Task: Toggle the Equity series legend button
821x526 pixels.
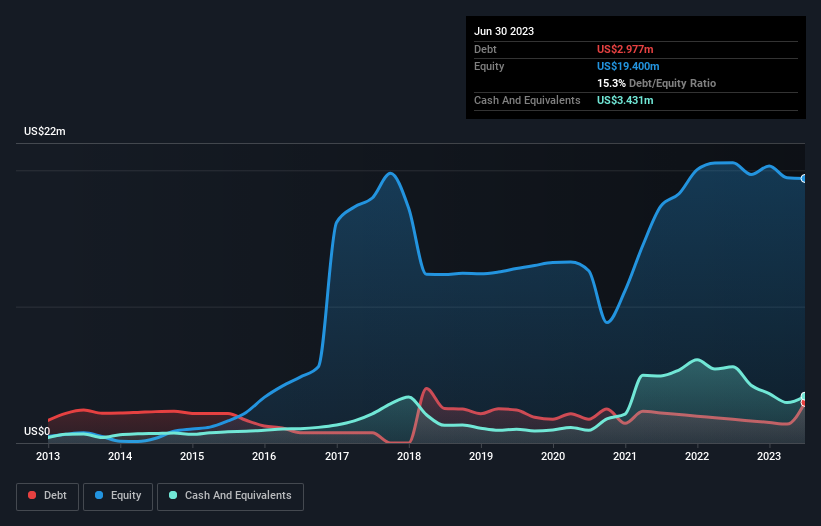Action: point(118,496)
